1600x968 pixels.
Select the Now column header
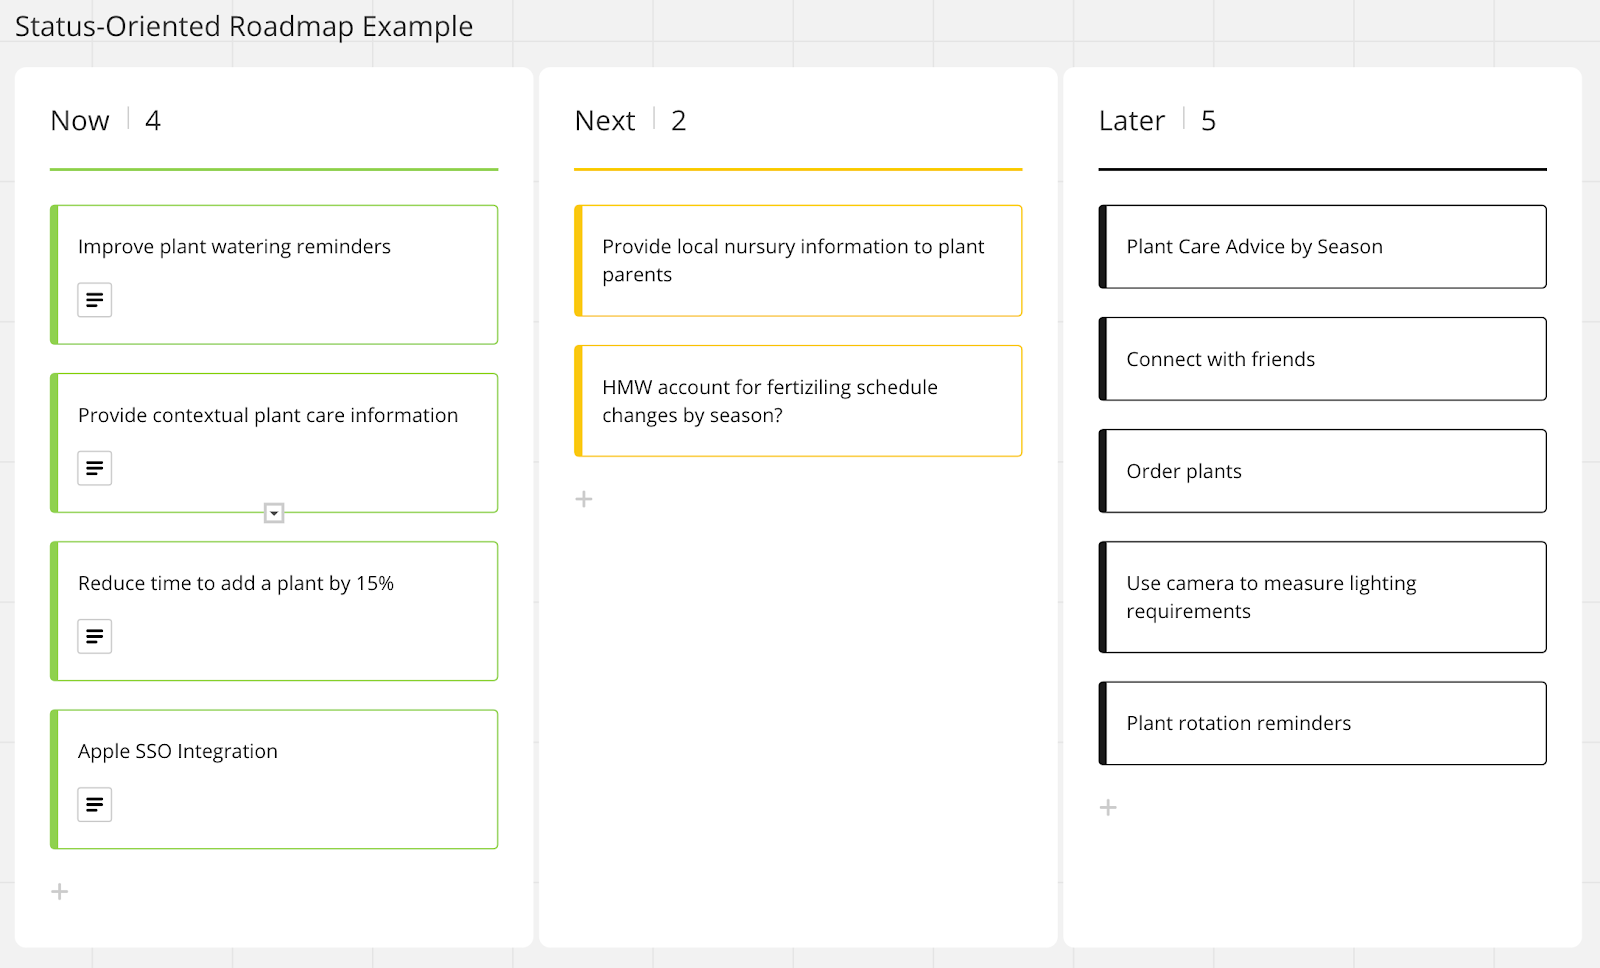coord(80,121)
